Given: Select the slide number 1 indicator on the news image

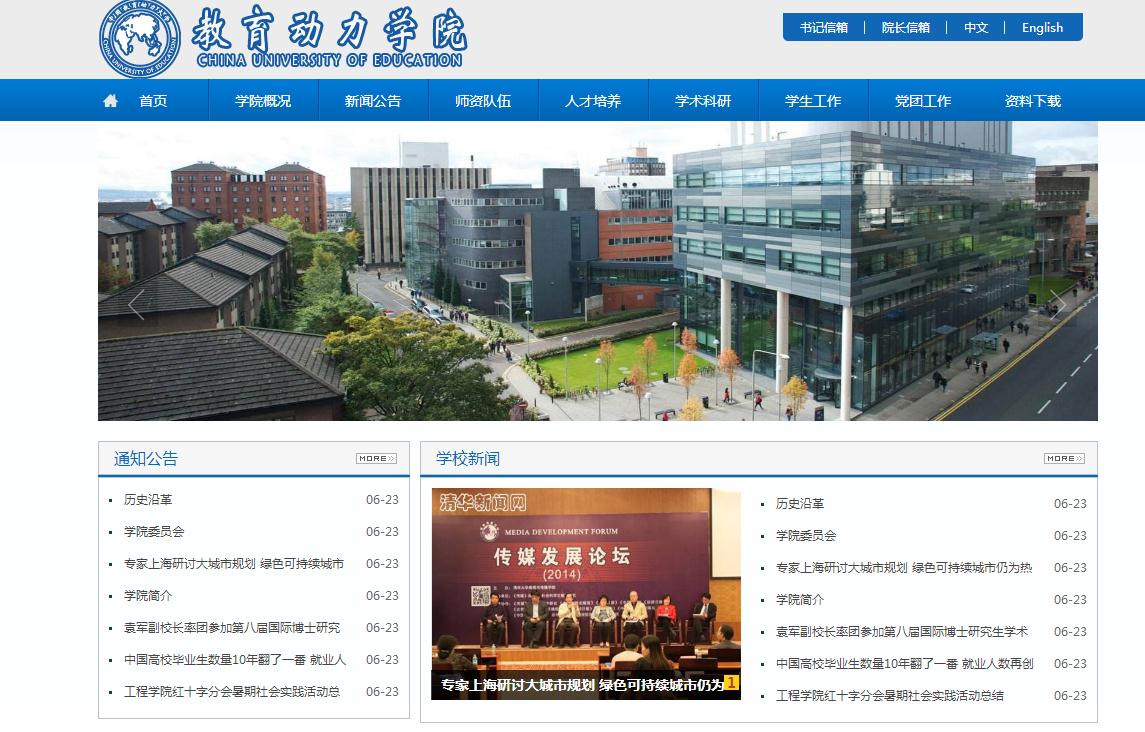Looking at the screenshot, I should tap(731, 684).
